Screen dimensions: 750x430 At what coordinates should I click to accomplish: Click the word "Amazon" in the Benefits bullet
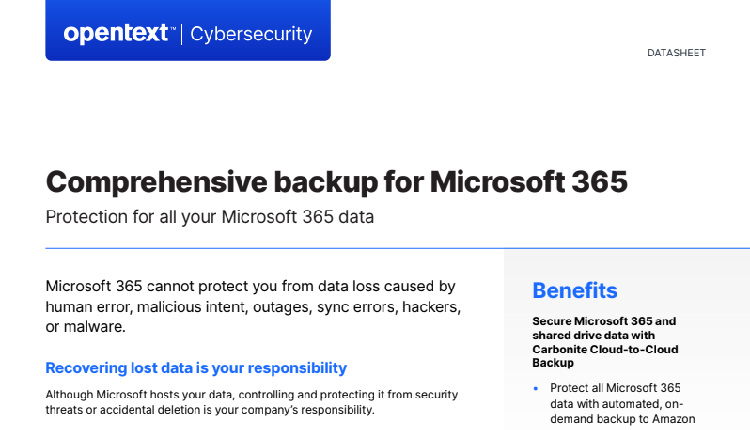tap(668, 419)
